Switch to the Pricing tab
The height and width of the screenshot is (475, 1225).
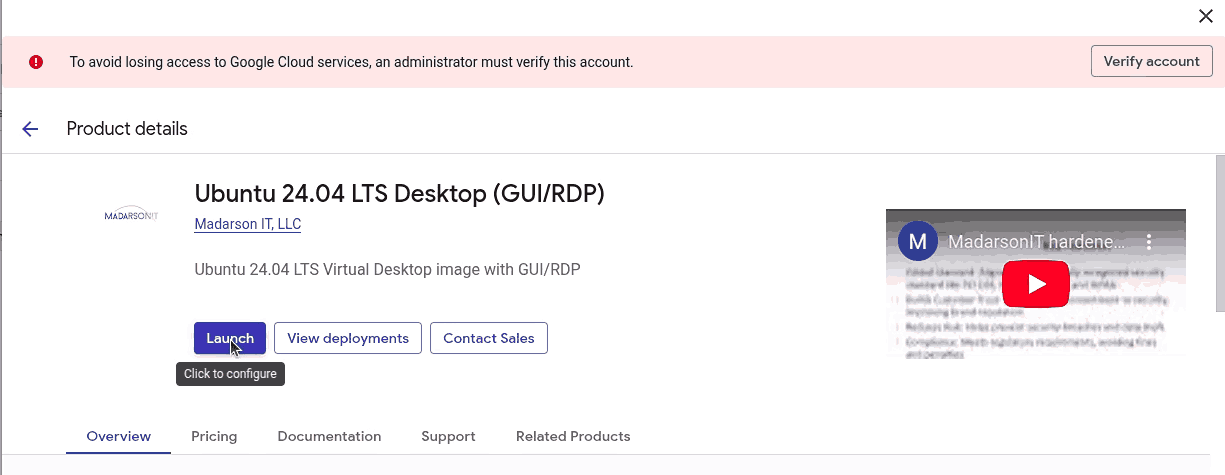214,436
